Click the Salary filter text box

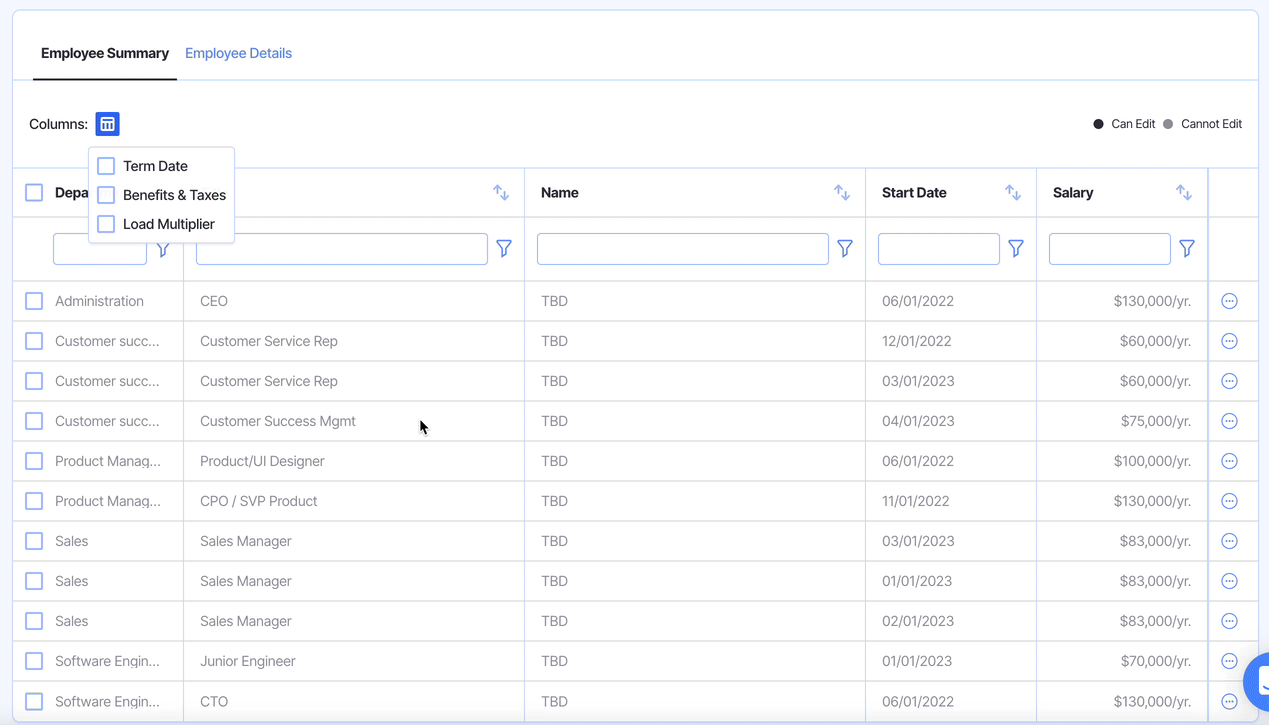[1109, 249]
